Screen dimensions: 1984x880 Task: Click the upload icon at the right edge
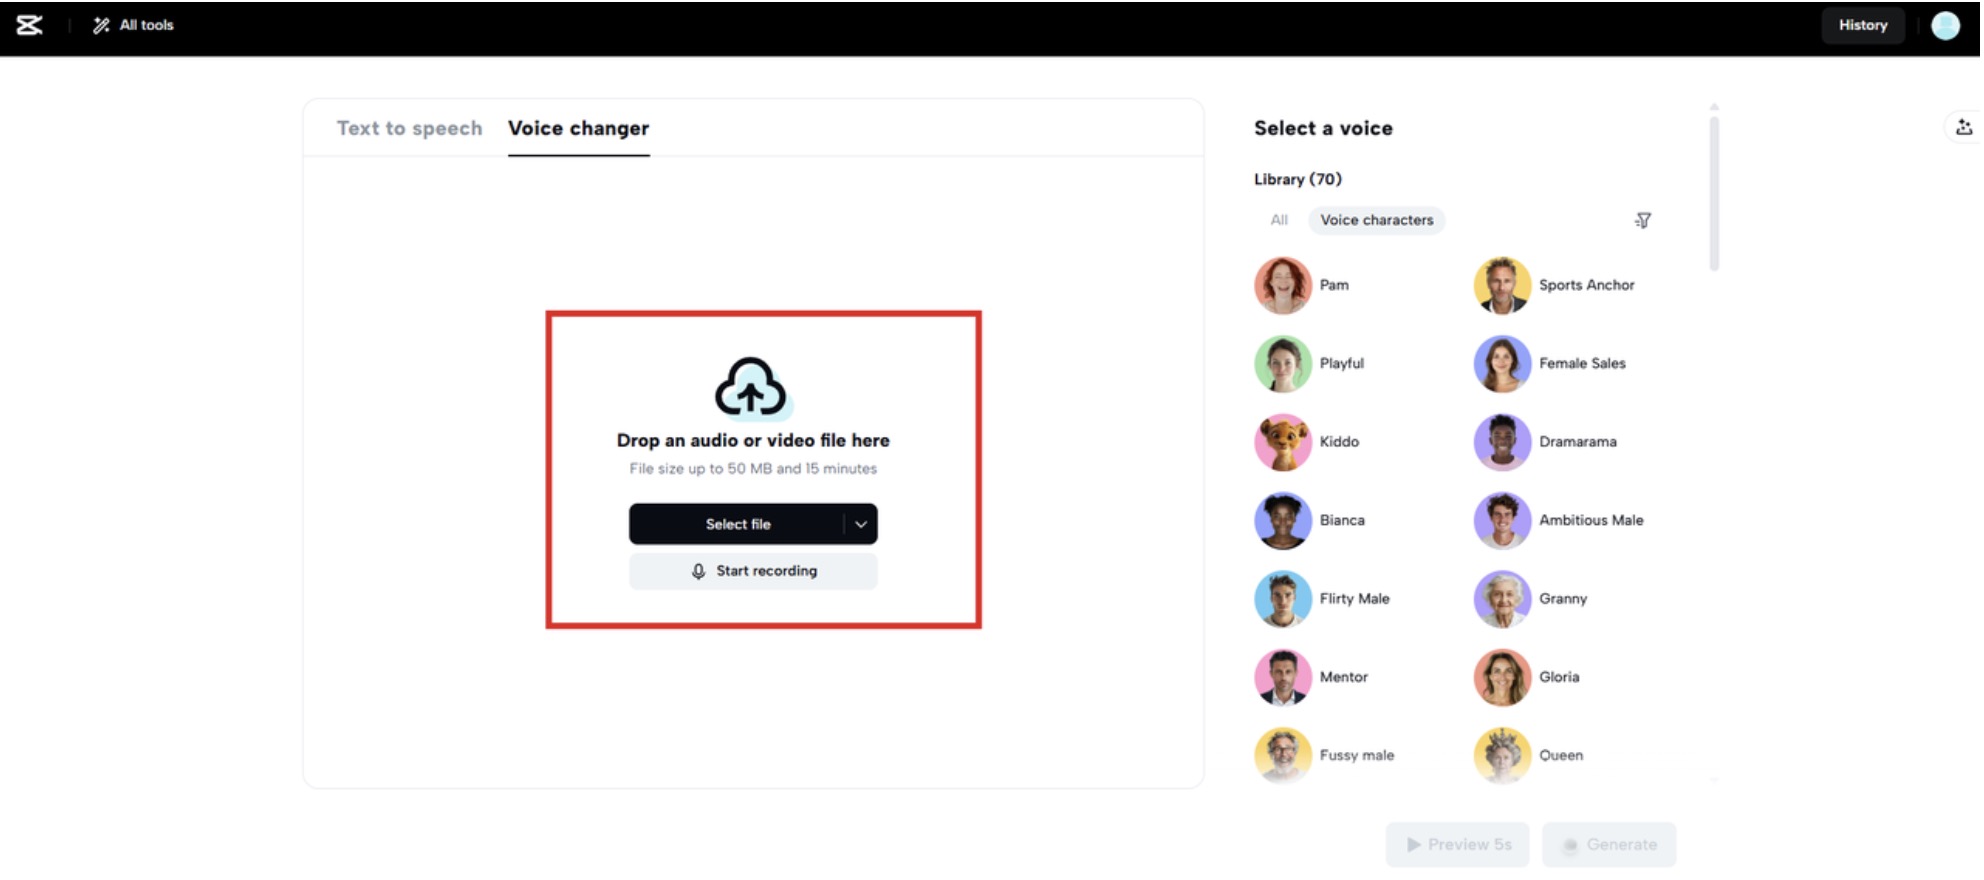click(1963, 127)
